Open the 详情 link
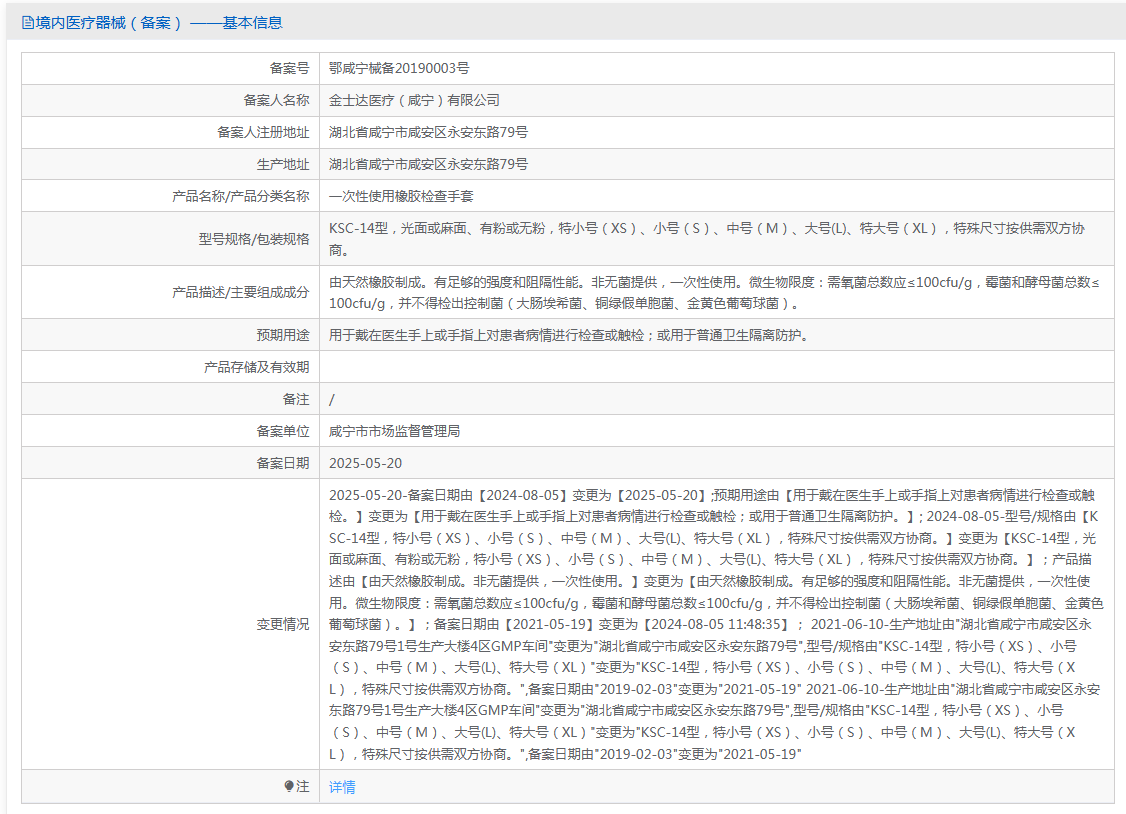The width and height of the screenshot is (1126, 814). 342,787
